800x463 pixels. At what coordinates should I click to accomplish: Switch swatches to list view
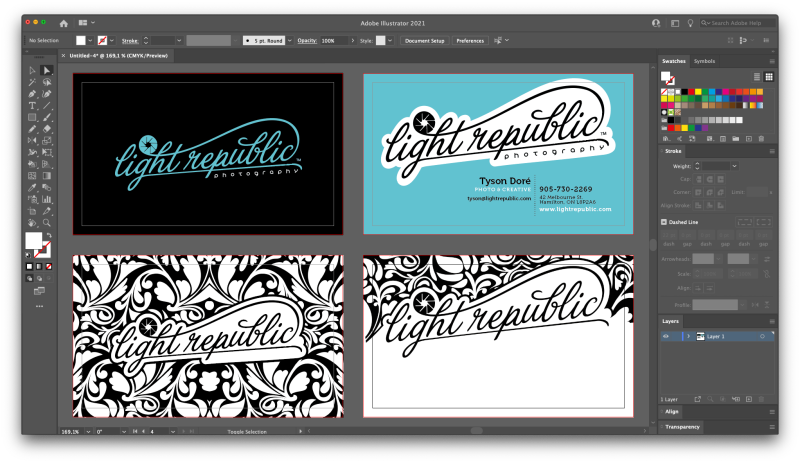point(757,77)
